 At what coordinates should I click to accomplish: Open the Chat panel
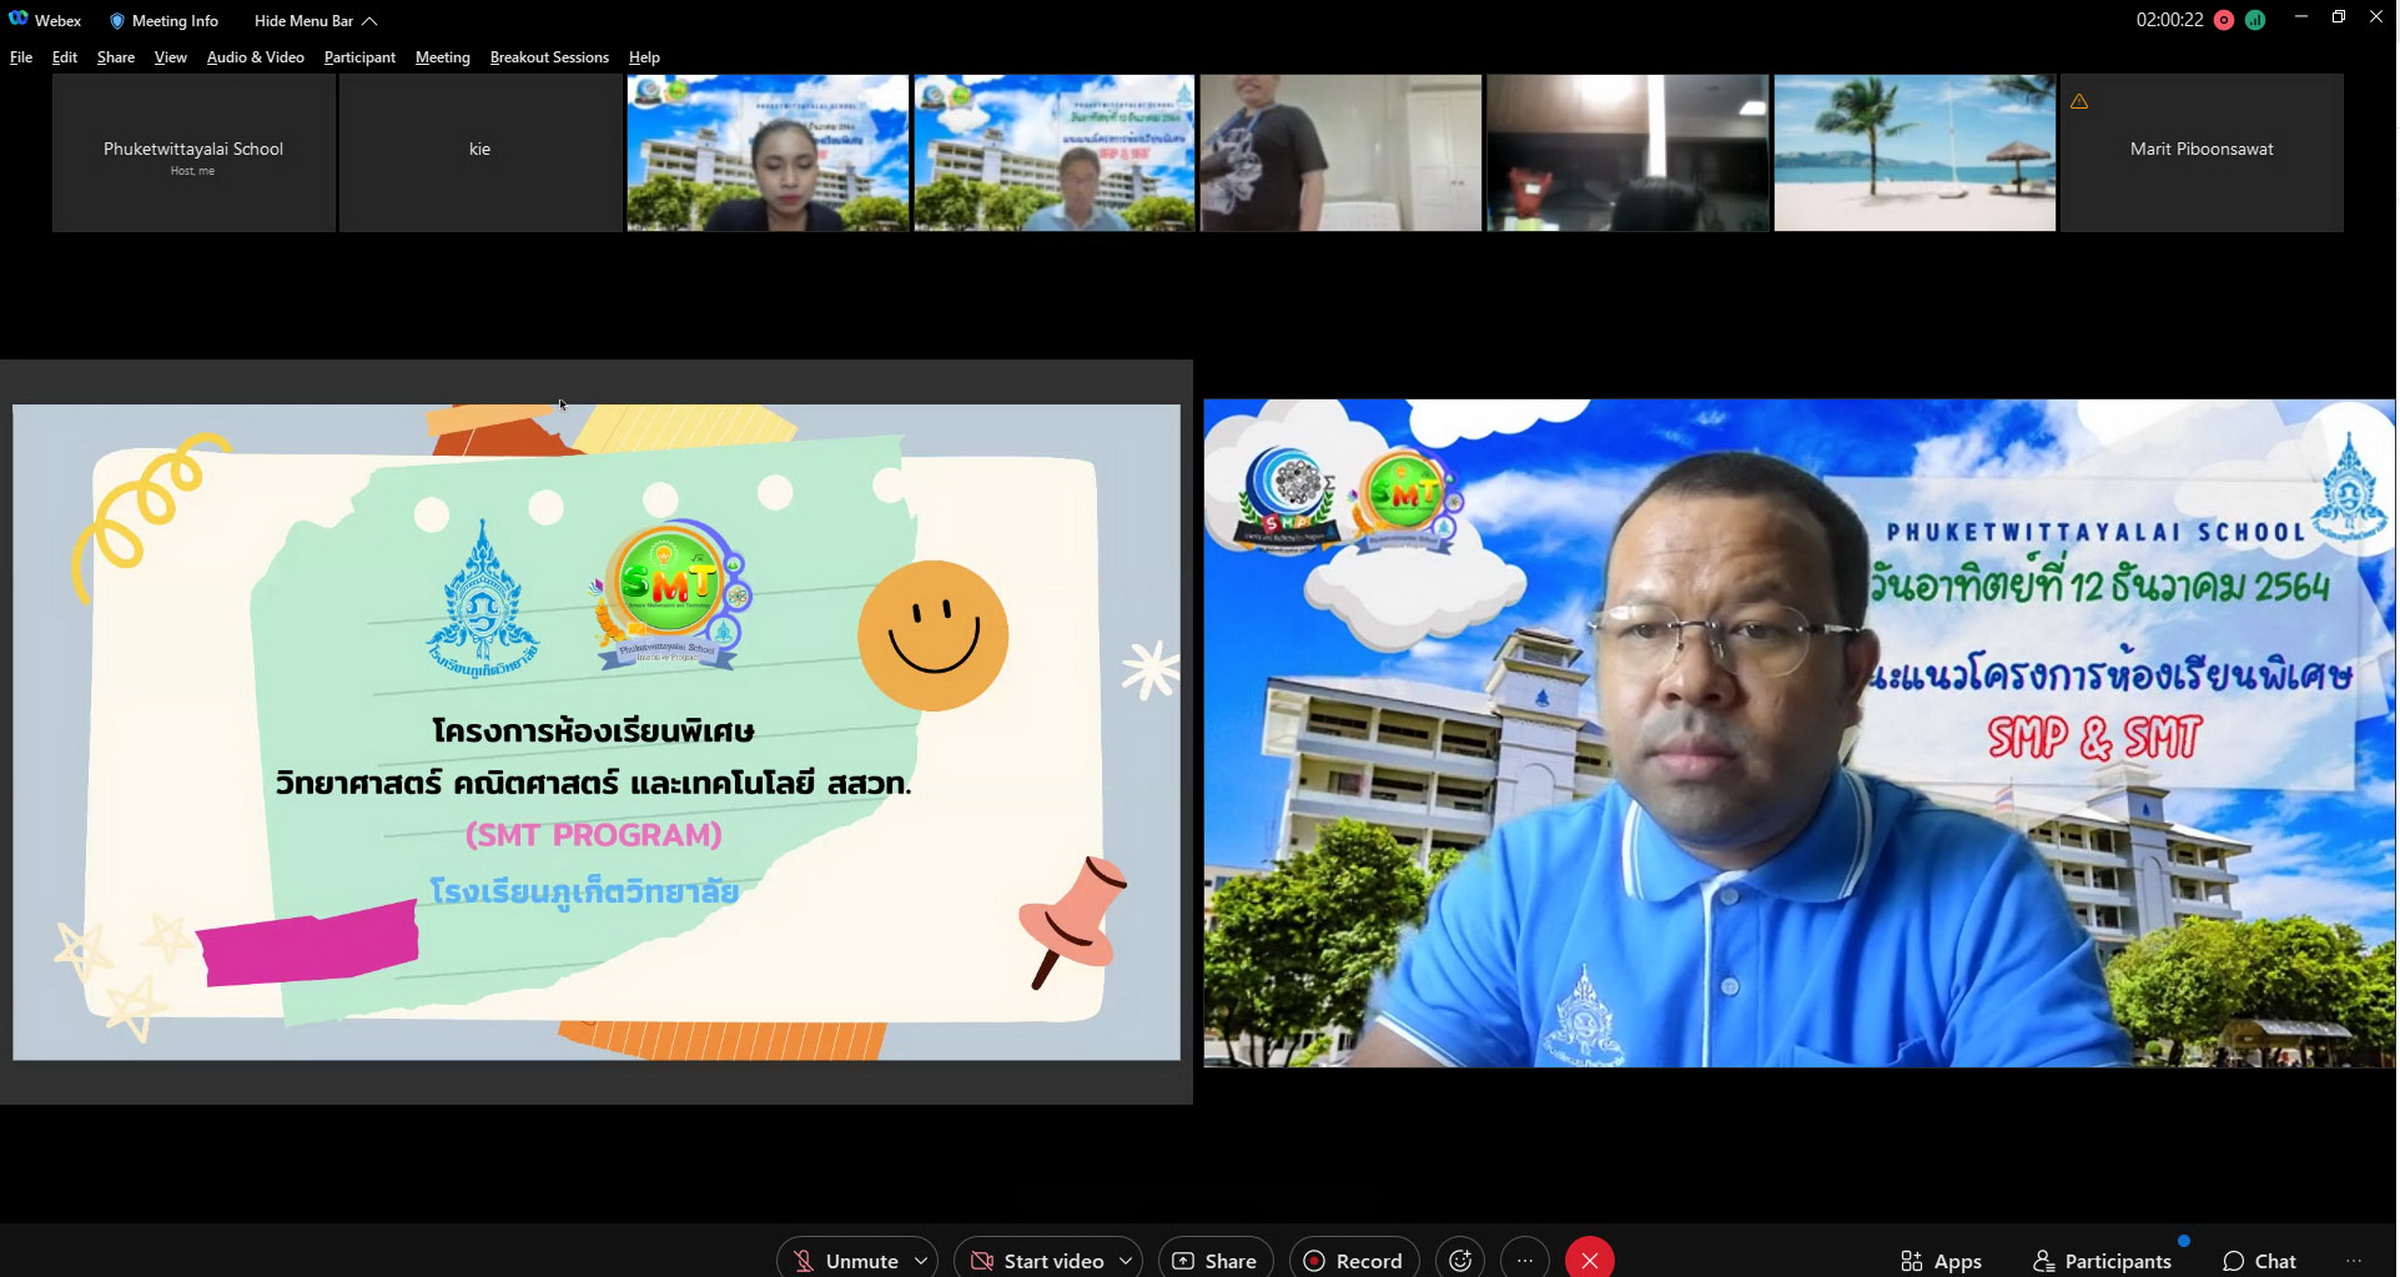point(2260,1261)
